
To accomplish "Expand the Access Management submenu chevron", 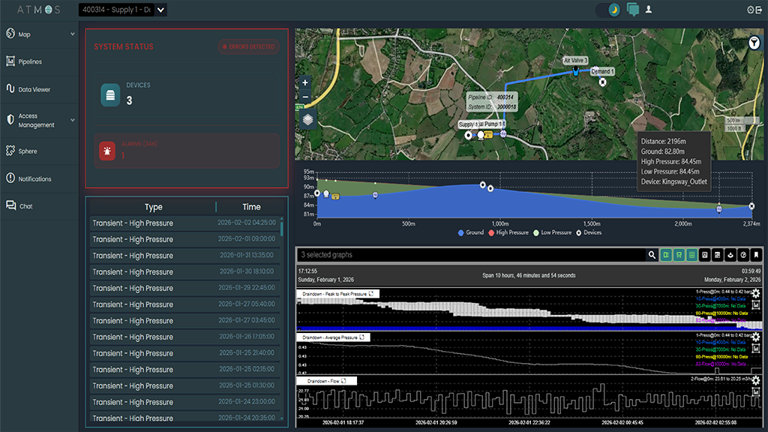I will [x=74, y=118].
